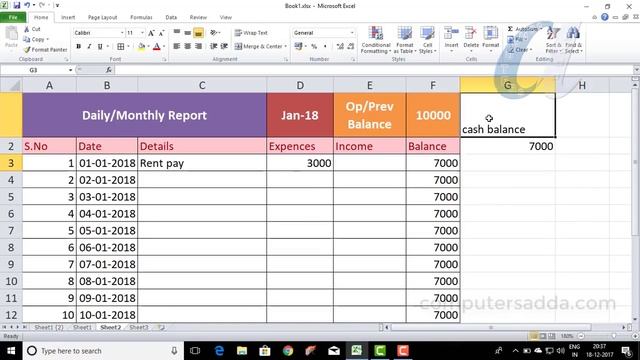Toggle Align Text Right
Image resolution: width=640 pixels, height=360 pixels.
[x=198, y=47]
